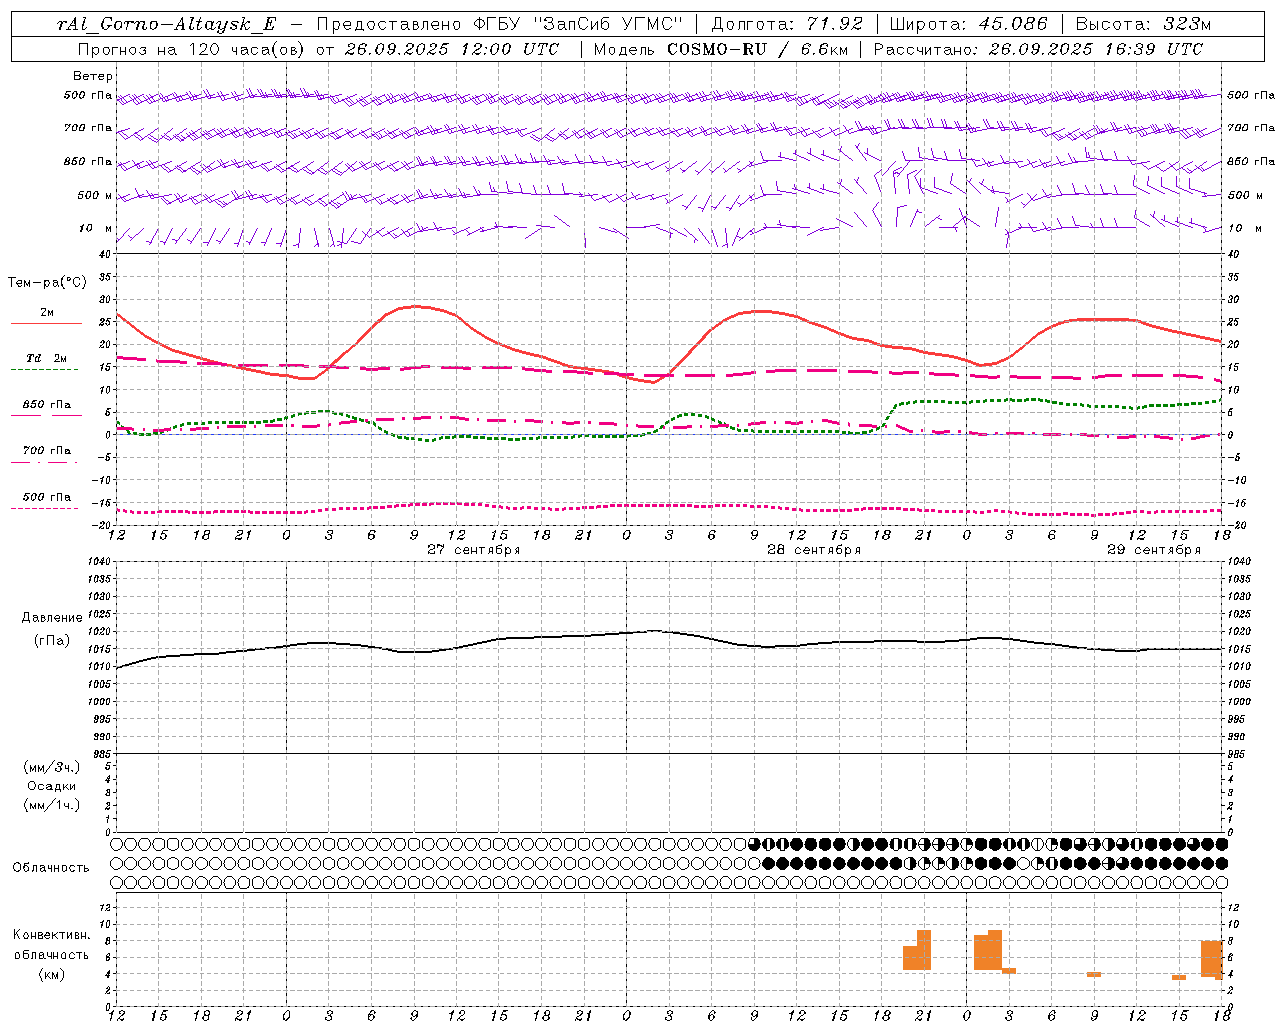The image size is (1280, 1024).
Task: Click the Осадки panel label
Action: [52, 786]
